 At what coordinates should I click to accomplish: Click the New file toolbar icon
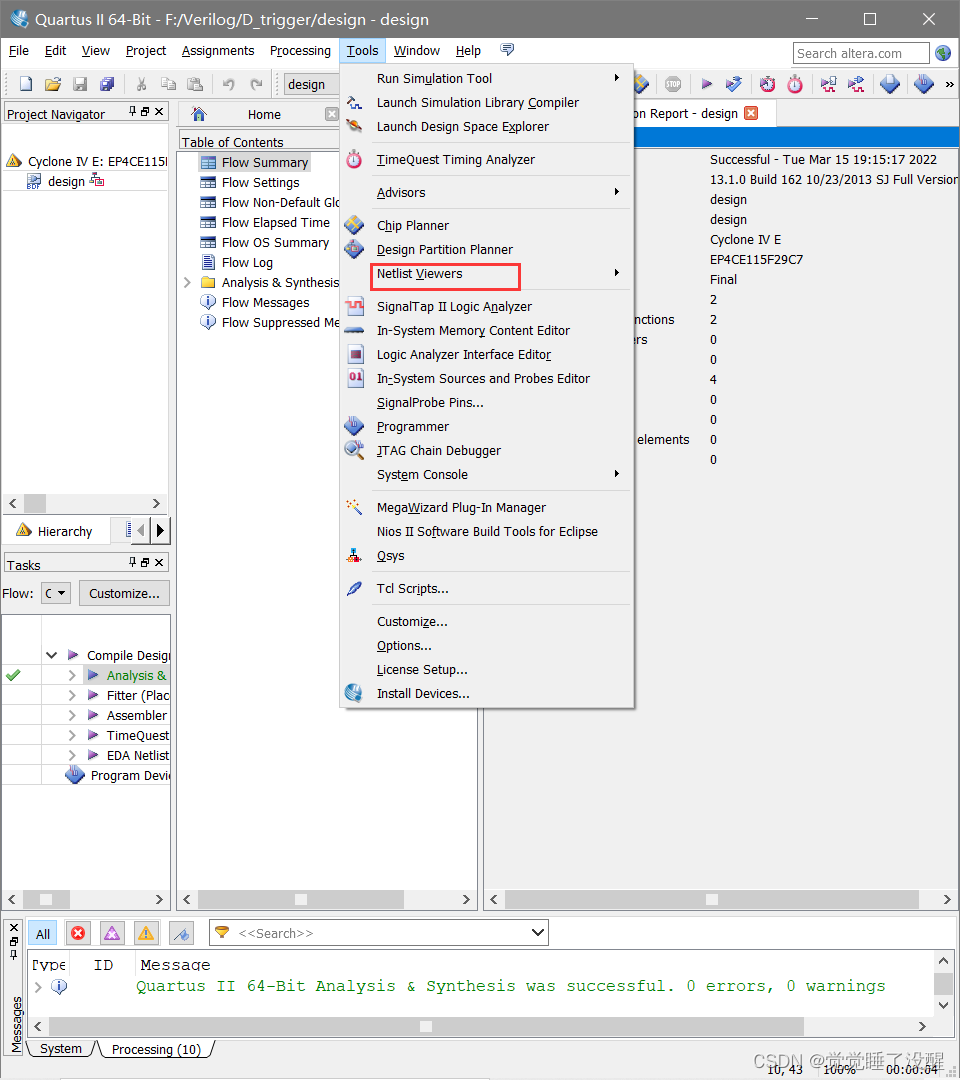[x=25, y=84]
